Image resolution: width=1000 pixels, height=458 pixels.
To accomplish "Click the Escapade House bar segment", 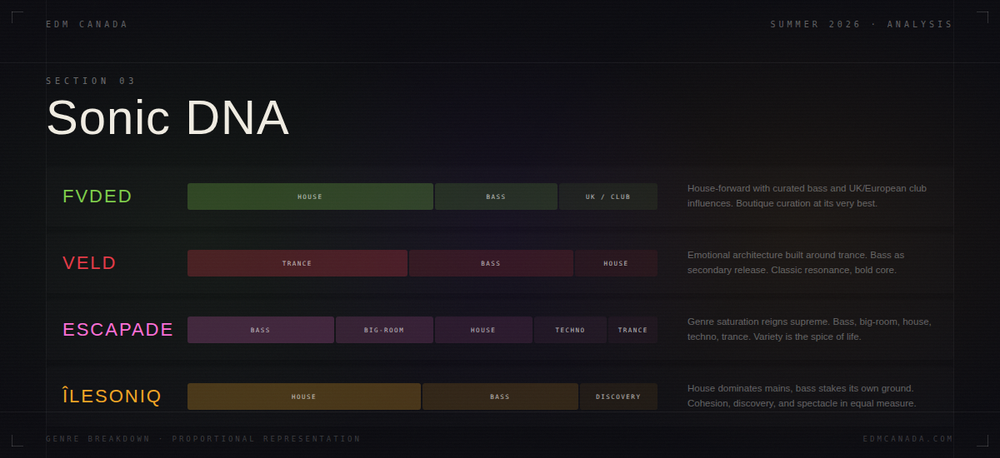I will point(483,330).
